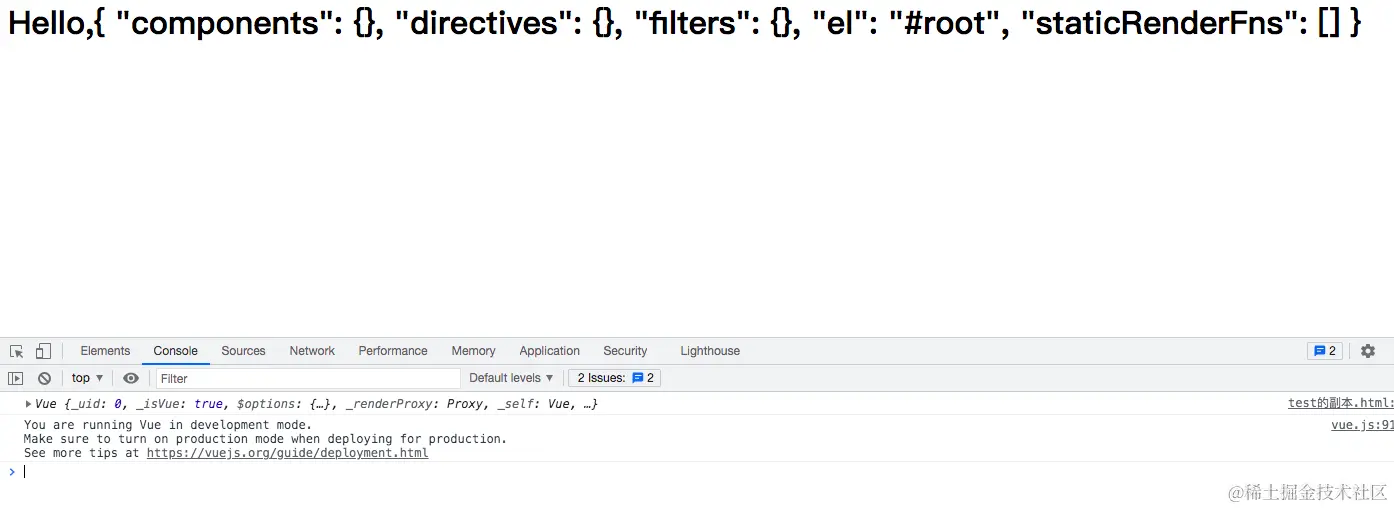The width and height of the screenshot is (1394, 509).
Task: Toggle the device toolbar icon
Action: pyautogui.click(x=43, y=351)
